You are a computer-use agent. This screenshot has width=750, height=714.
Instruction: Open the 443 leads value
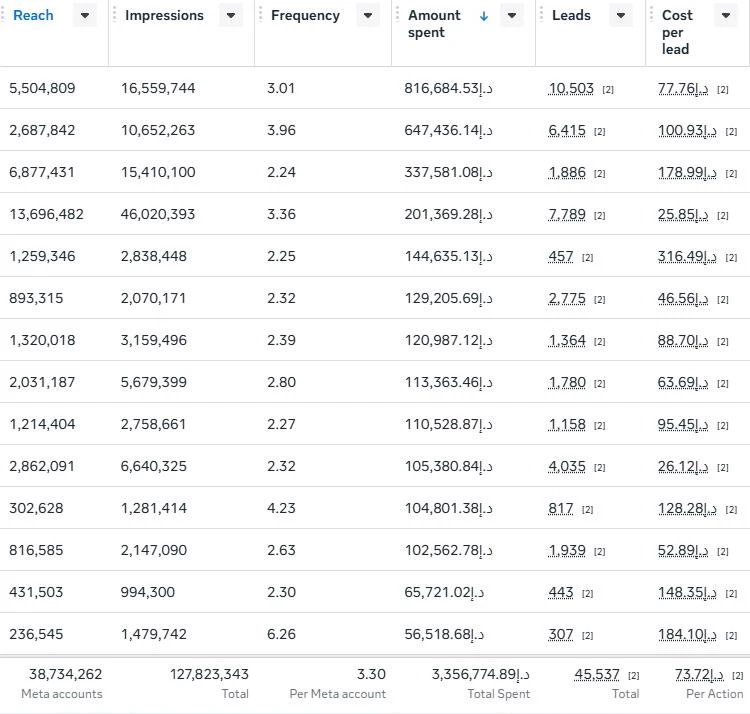tap(561, 593)
